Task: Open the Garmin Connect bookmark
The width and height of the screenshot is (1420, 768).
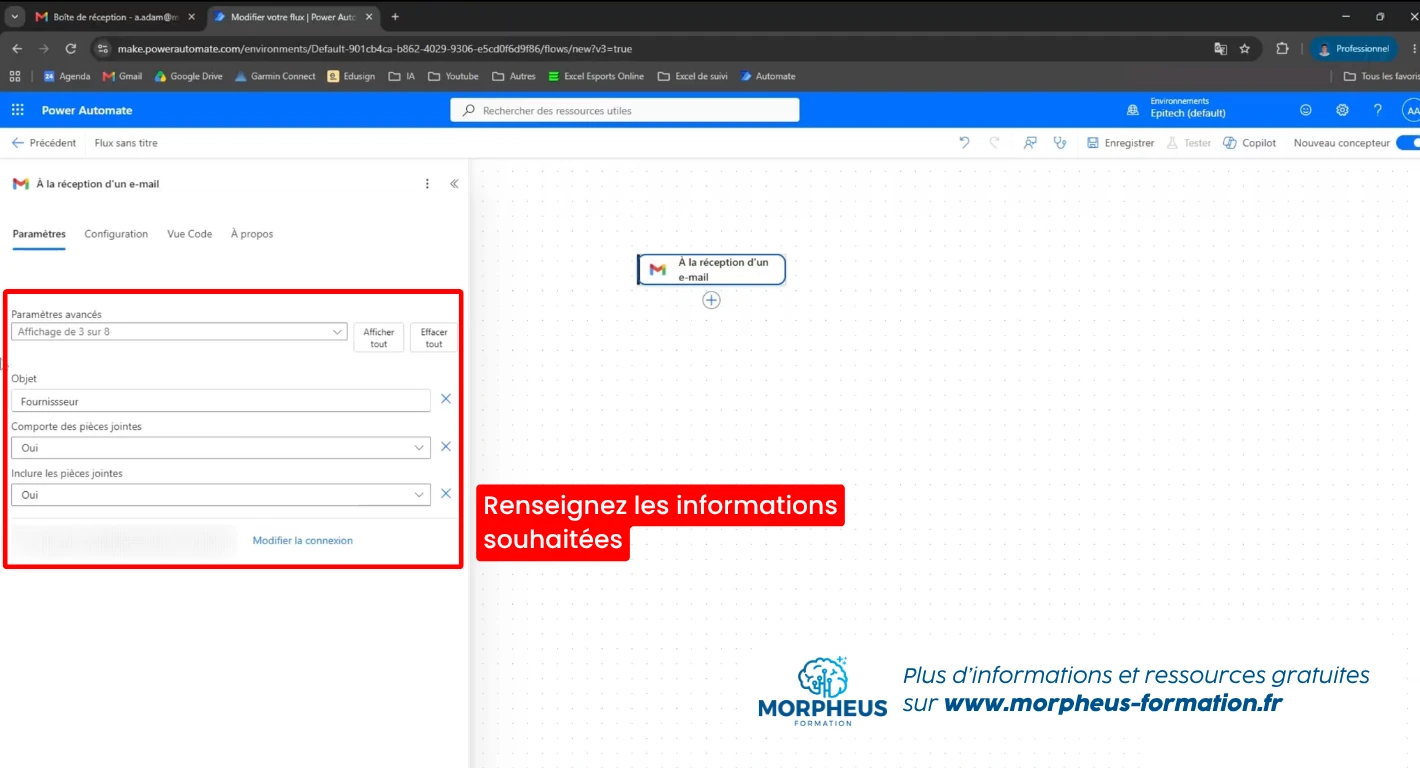Action: pos(276,76)
